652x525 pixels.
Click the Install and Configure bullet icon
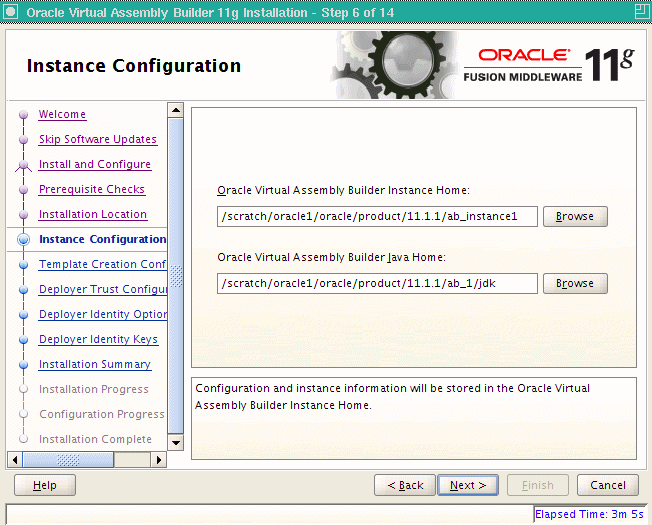24,165
